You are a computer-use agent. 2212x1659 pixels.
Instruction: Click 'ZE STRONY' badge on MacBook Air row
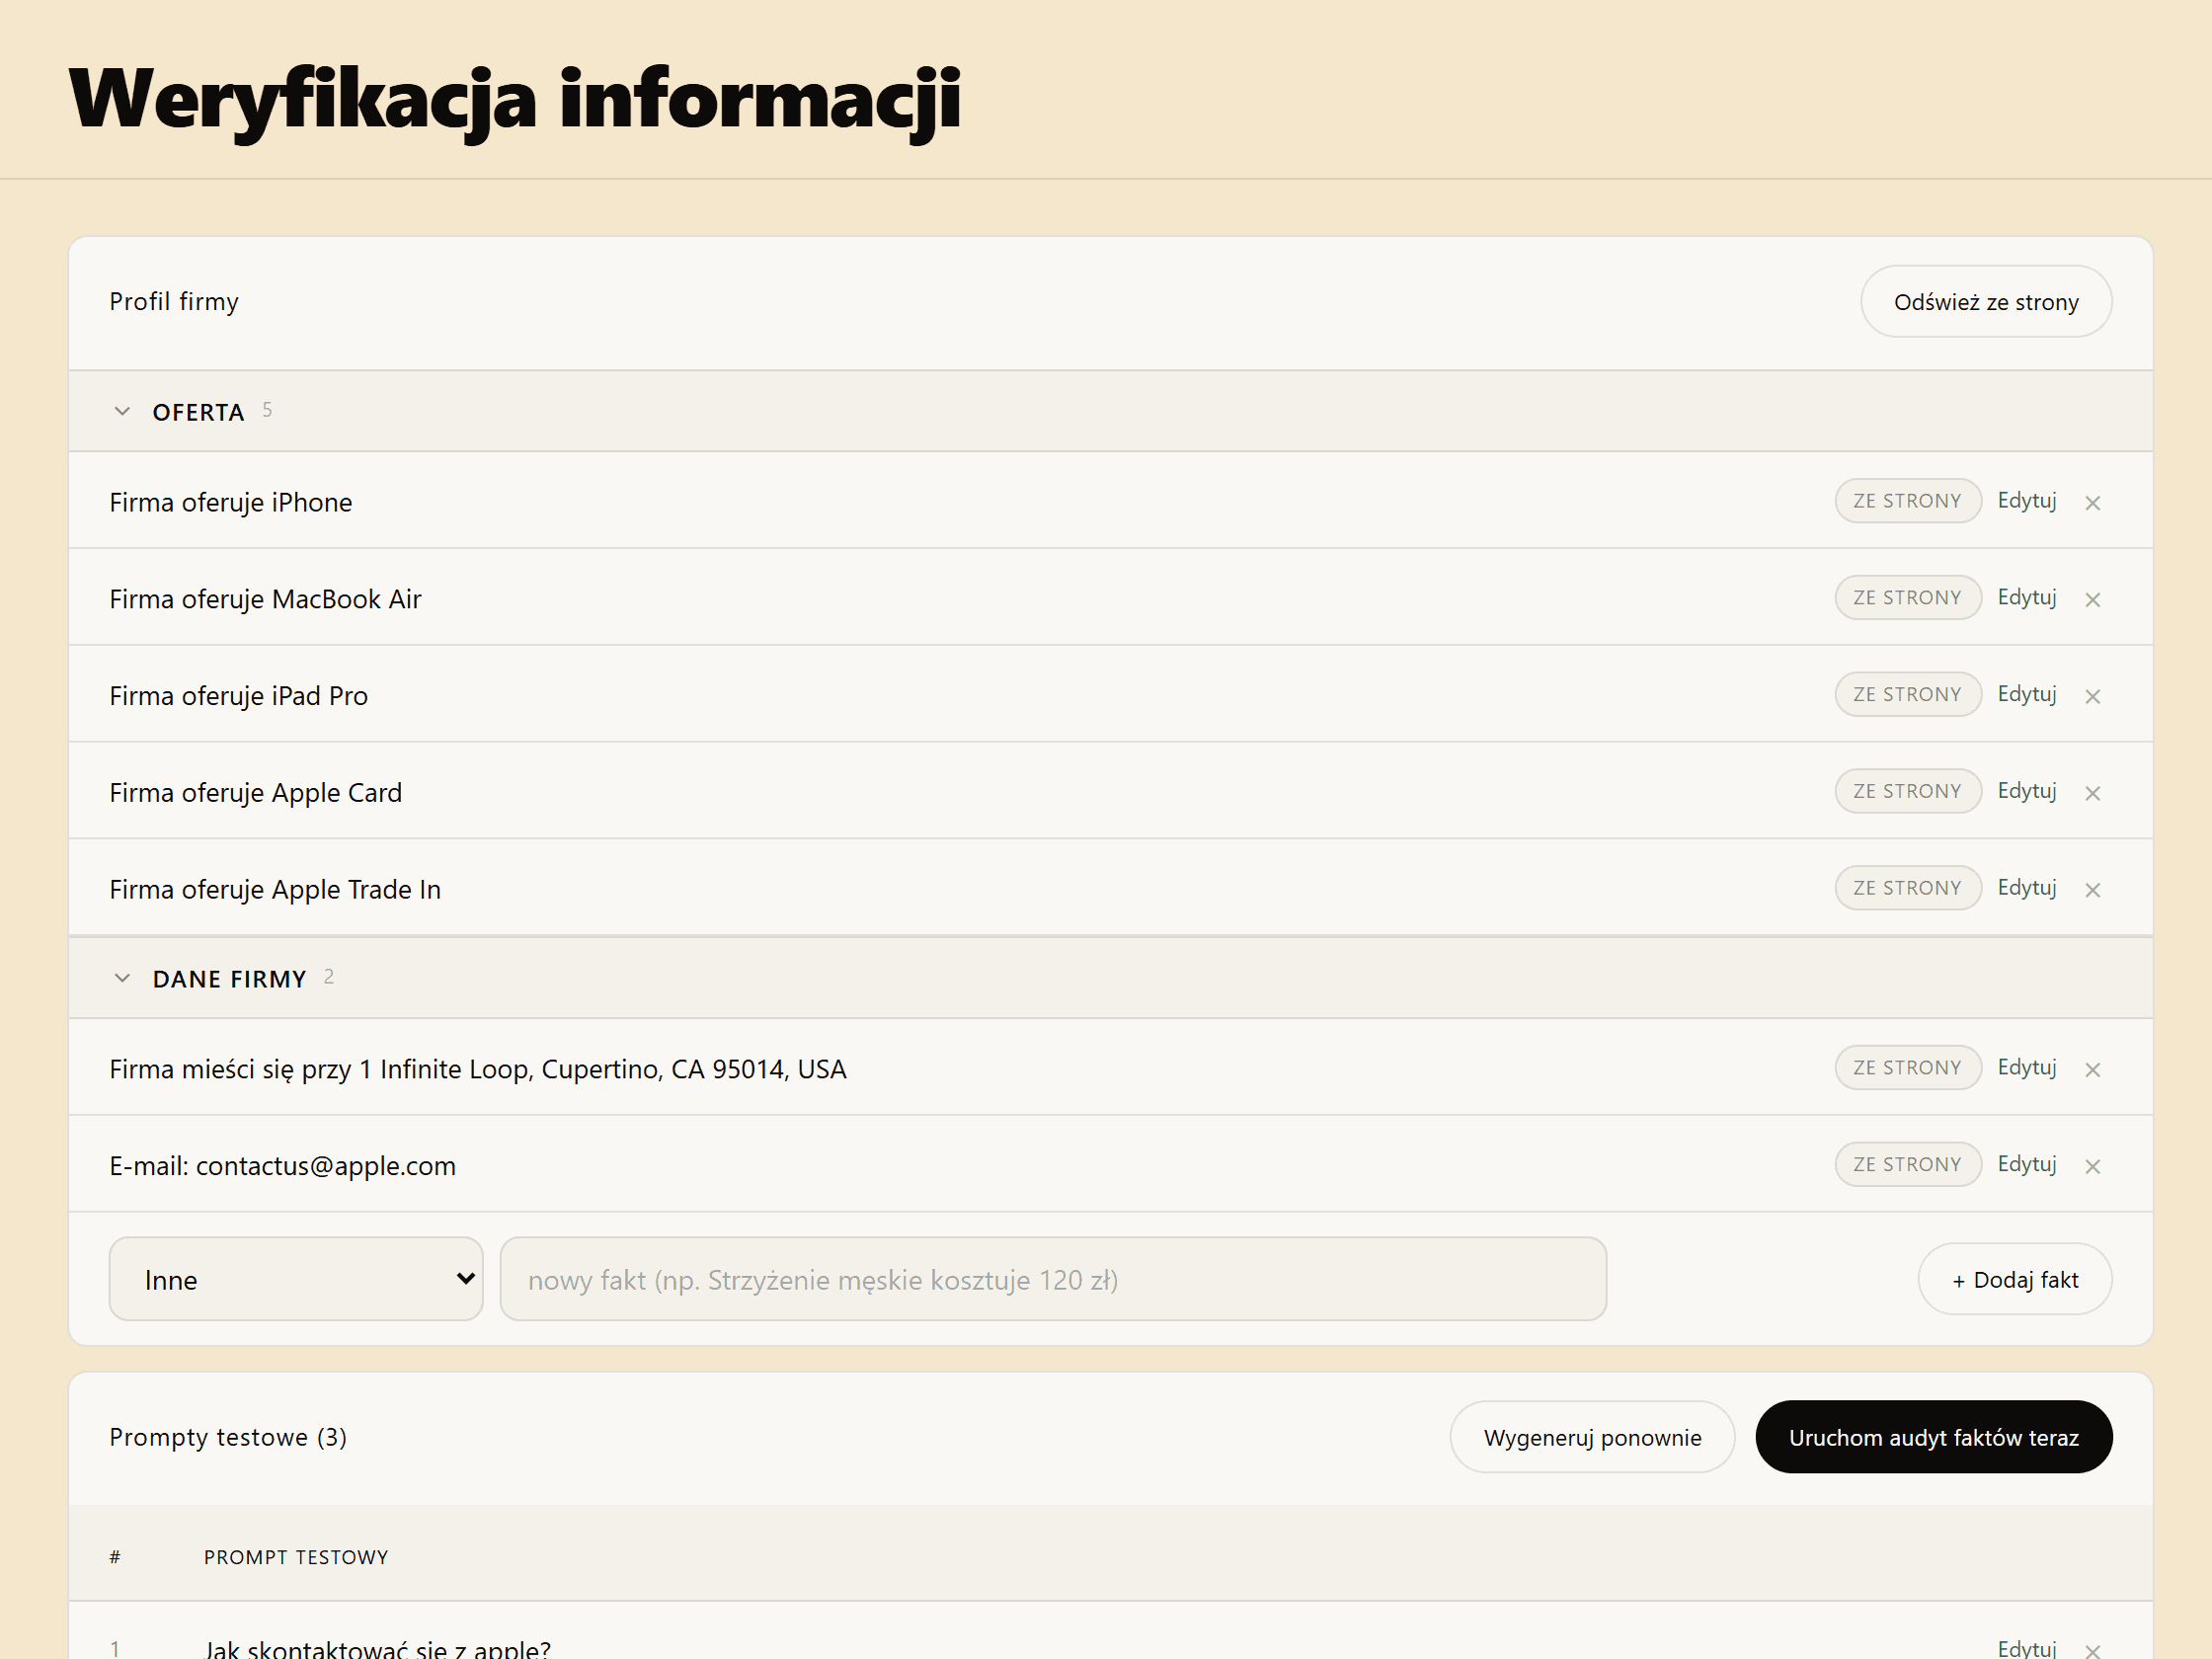(x=1908, y=597)
